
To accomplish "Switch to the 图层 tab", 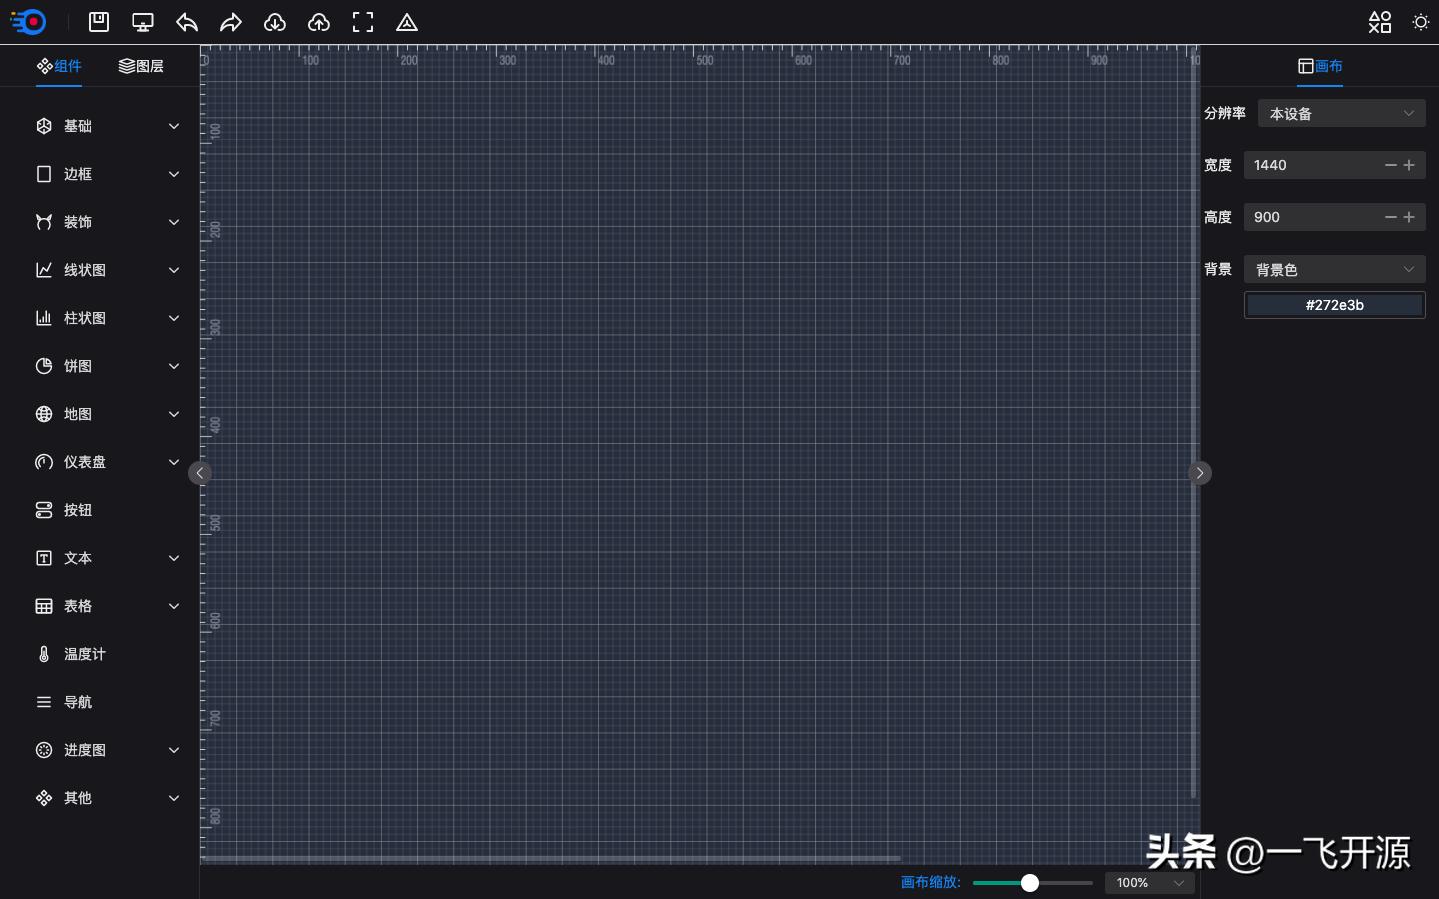I will click(x=141, y=66).
